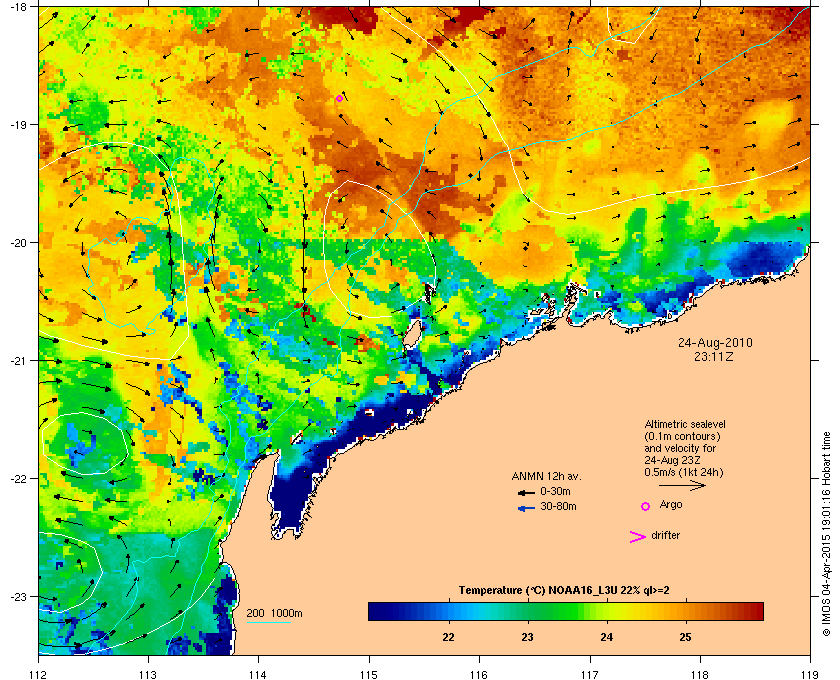Screen dimensions: 840x680
Task: Click the Argo float marker near 18.8°S
Action: click(339, 99)
